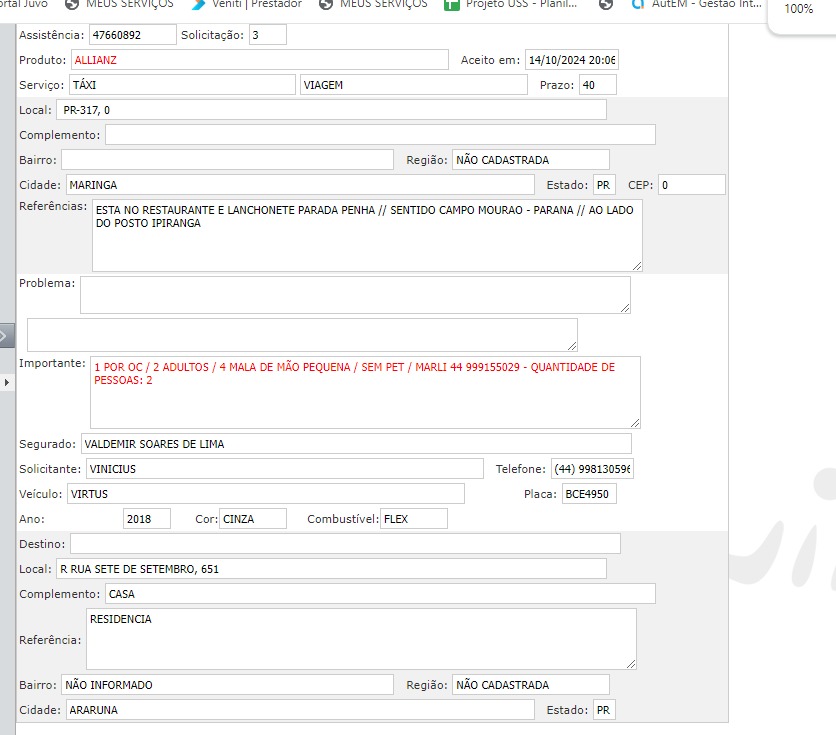Click the Combustível field FLEX
Screen dimensions: 836x735
coord(414,519)
